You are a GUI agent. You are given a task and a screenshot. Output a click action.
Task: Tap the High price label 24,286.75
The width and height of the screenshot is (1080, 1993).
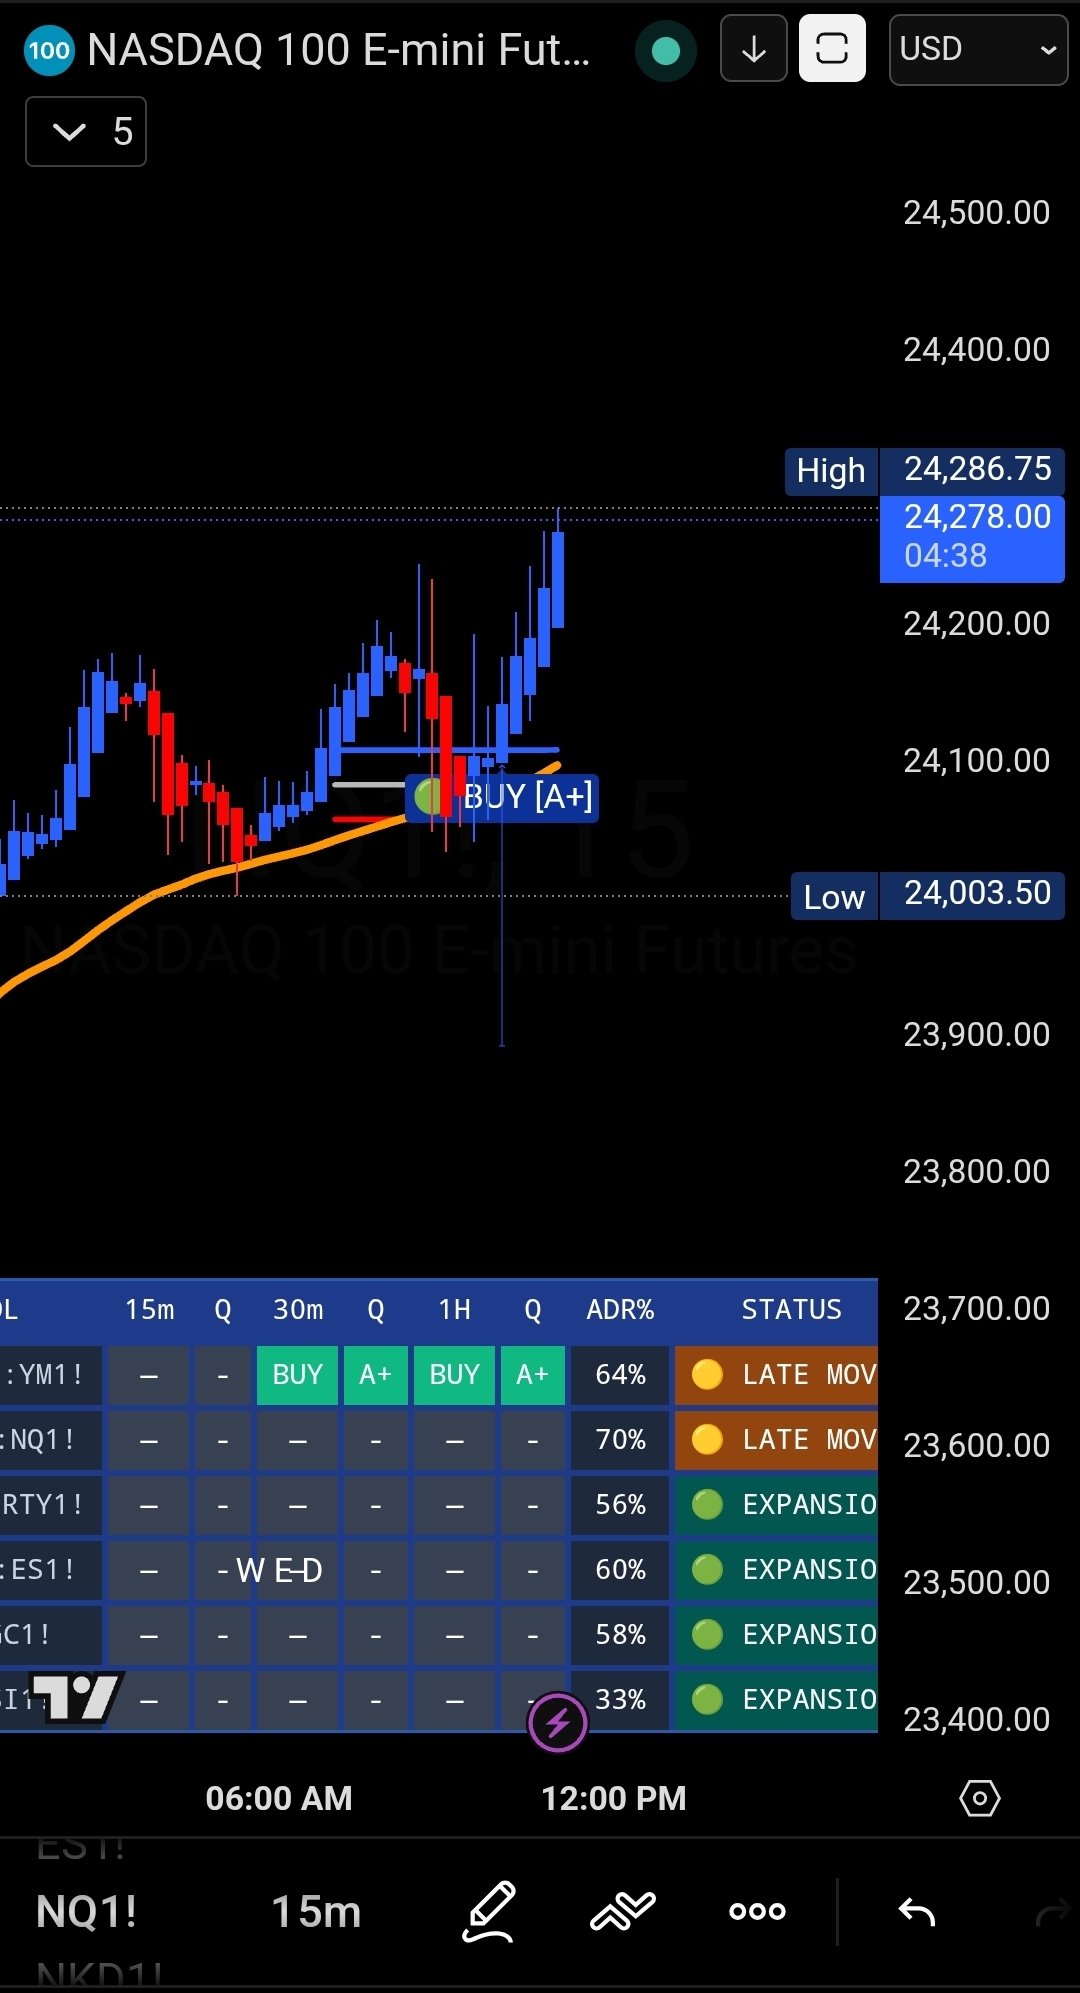tap(924, 470)
